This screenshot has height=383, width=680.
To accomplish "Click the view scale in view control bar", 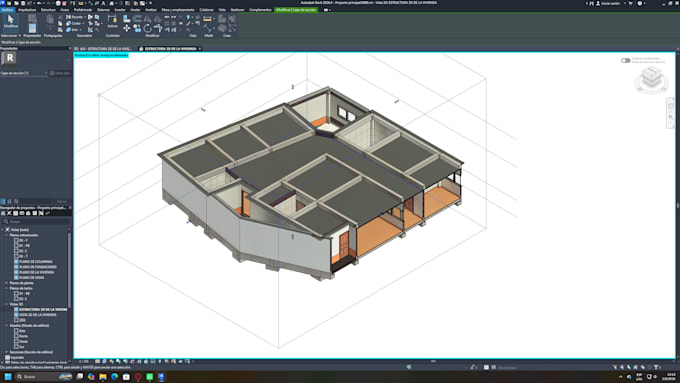I will coord(84,361).
